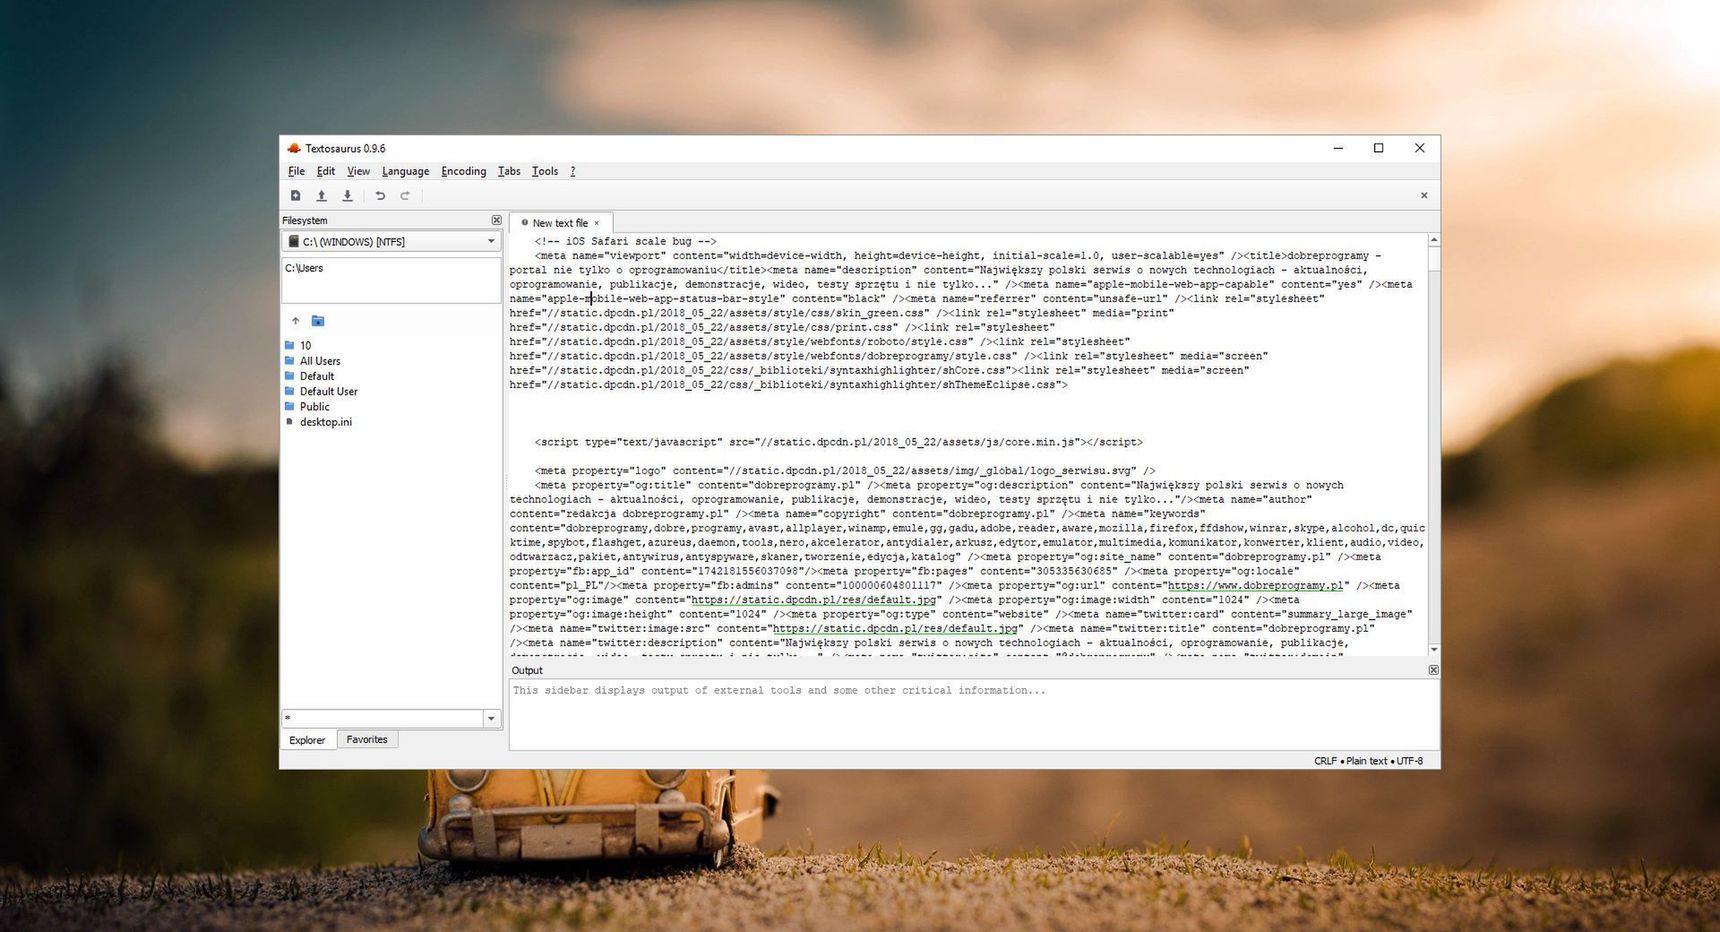Viewport: 1720px width, 932px height.
Task: Click the C:\Users path field
Action: click(391, 280)
